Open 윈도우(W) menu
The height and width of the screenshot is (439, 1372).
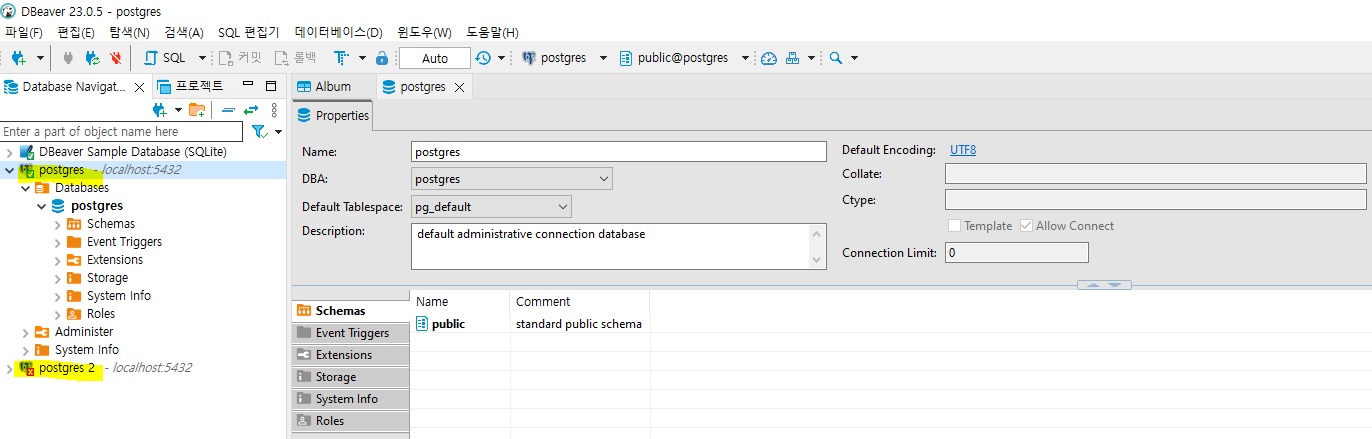(x=424, y=32)
